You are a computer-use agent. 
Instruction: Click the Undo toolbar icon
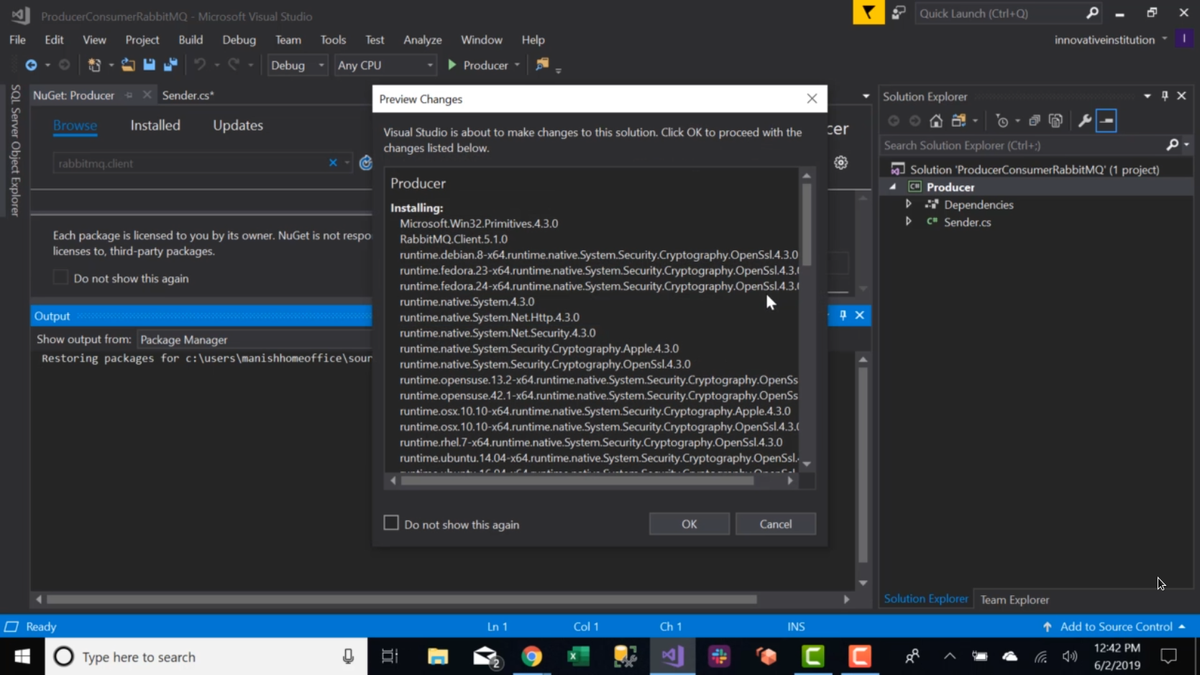coord(200,65)
